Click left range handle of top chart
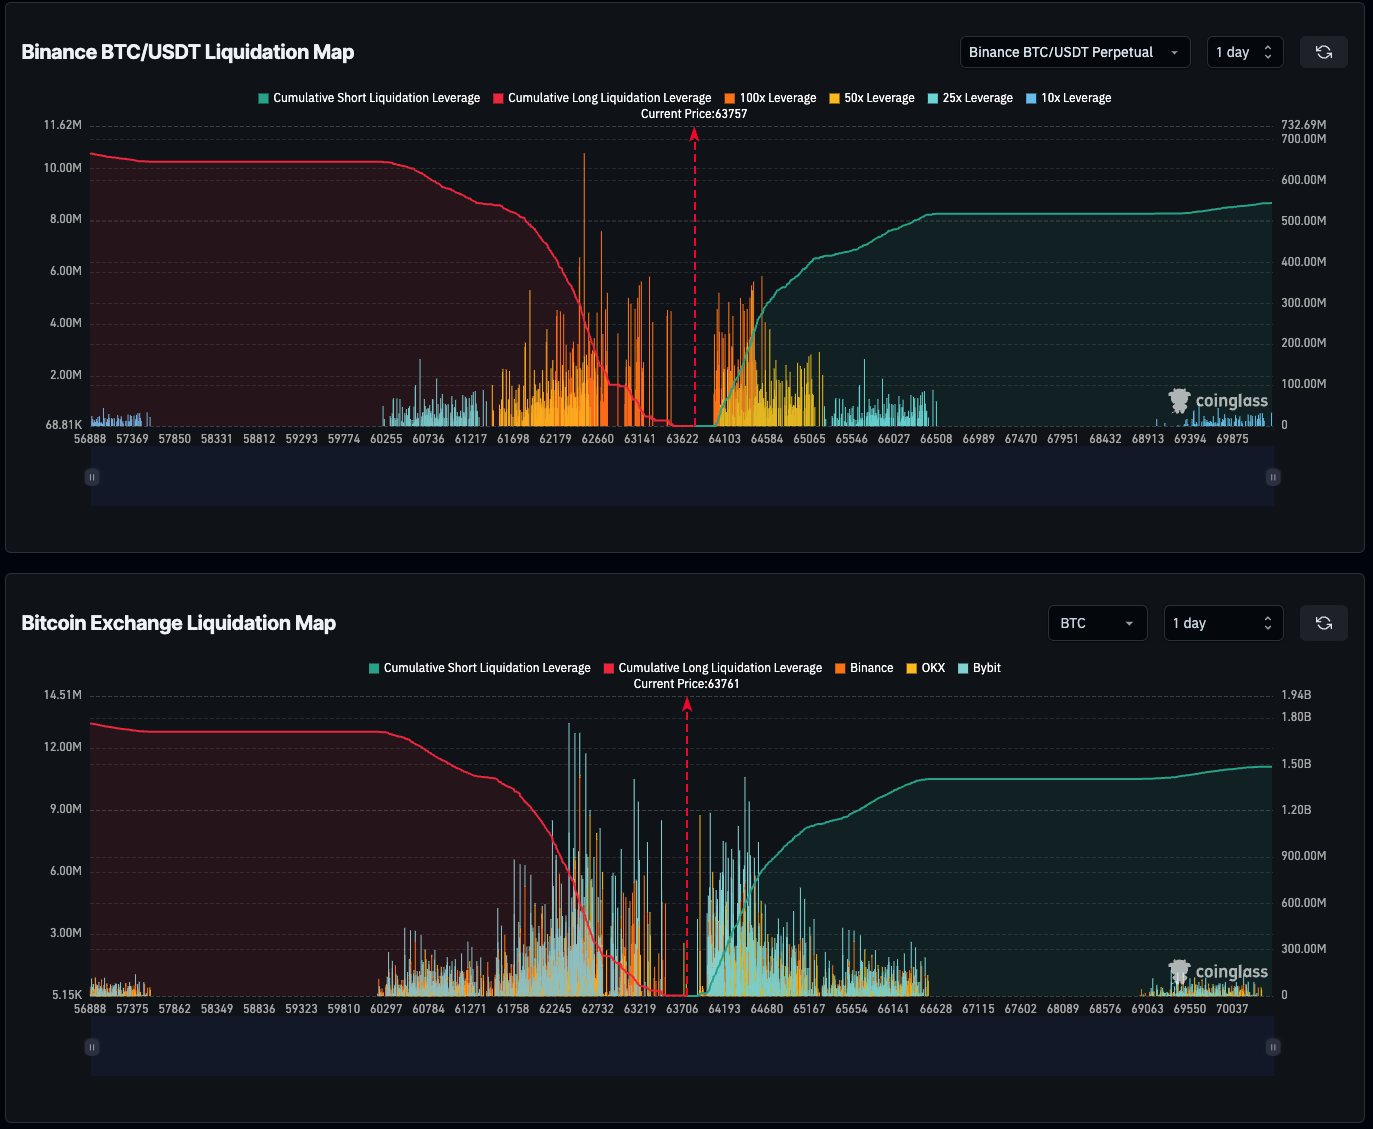 tap(92, 477)
